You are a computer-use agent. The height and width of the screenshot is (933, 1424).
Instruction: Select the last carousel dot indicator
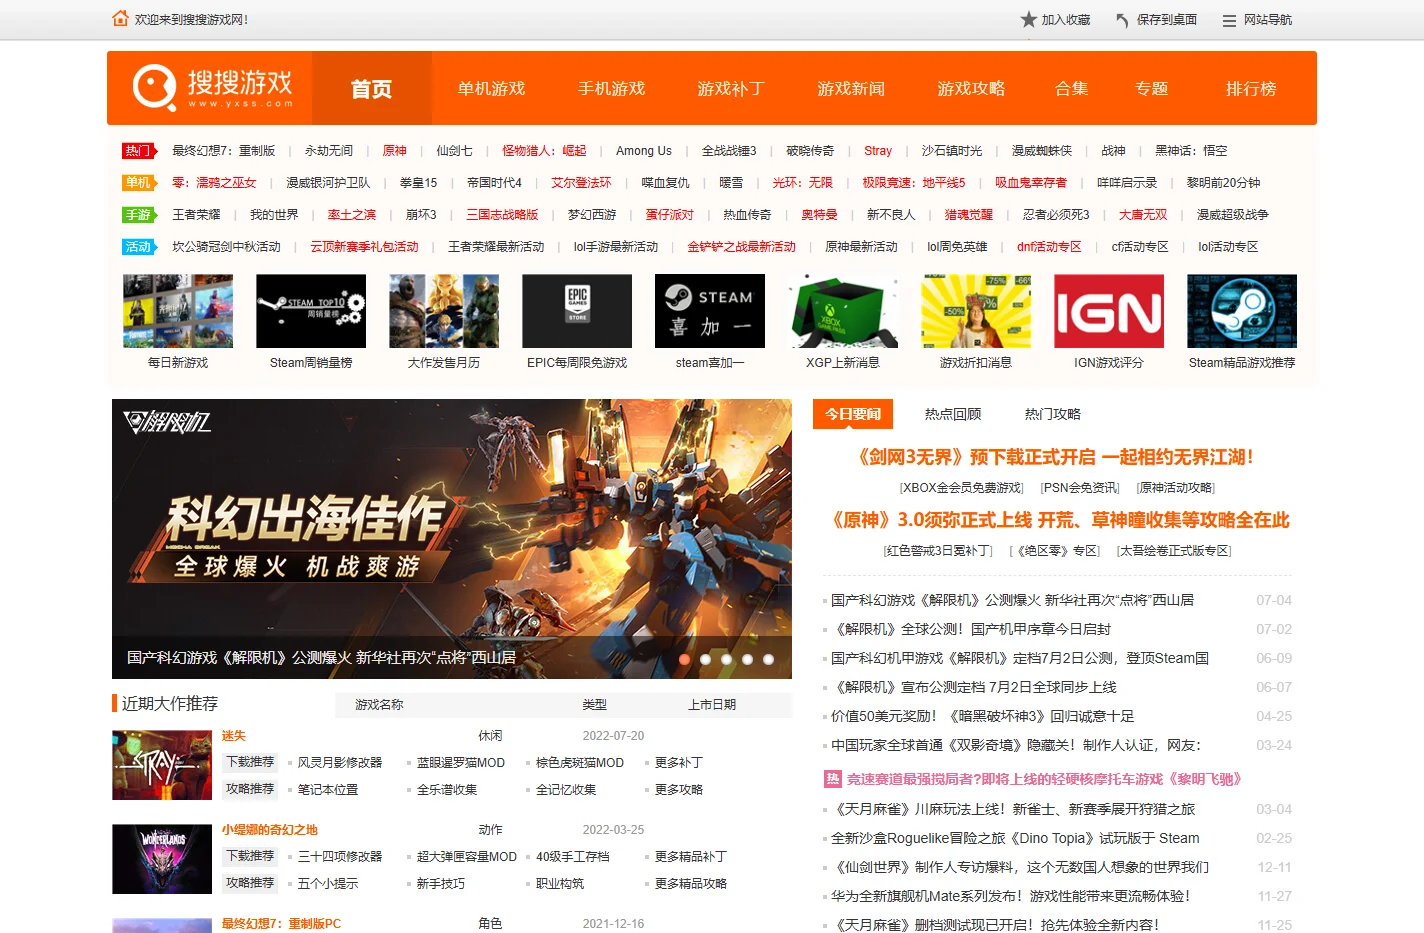point(768,659)
